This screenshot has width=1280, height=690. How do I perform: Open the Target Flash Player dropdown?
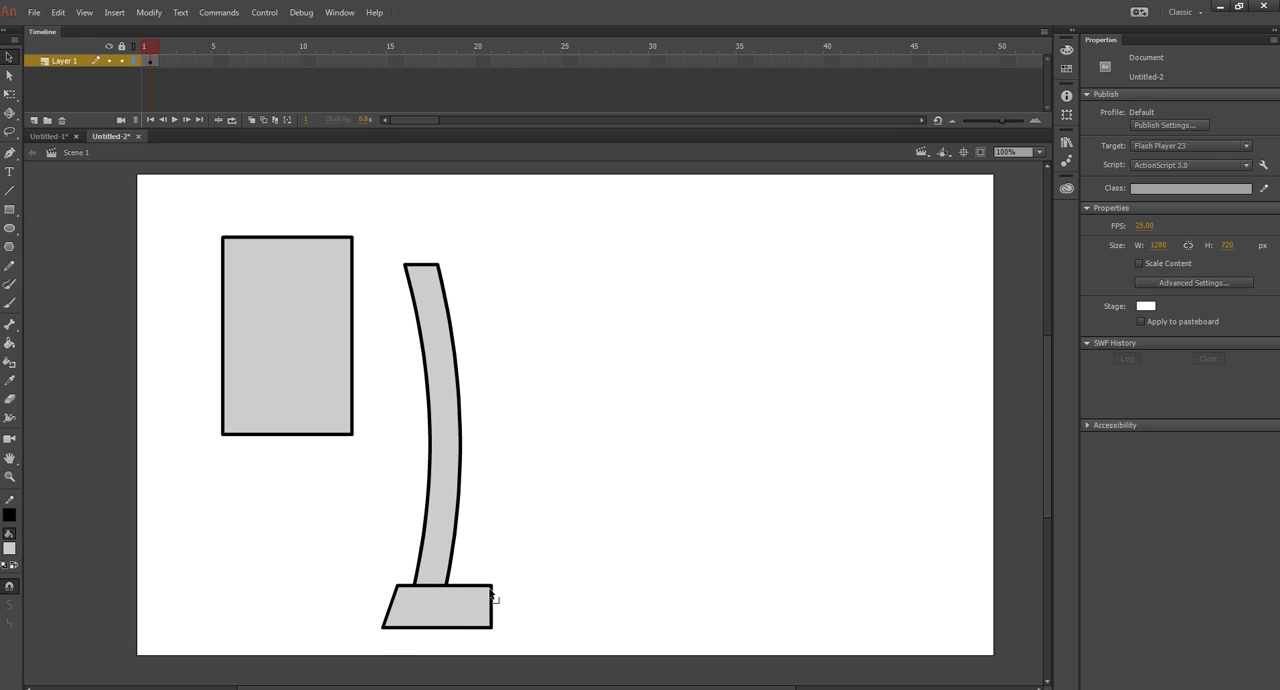[x=1191, y=146]
